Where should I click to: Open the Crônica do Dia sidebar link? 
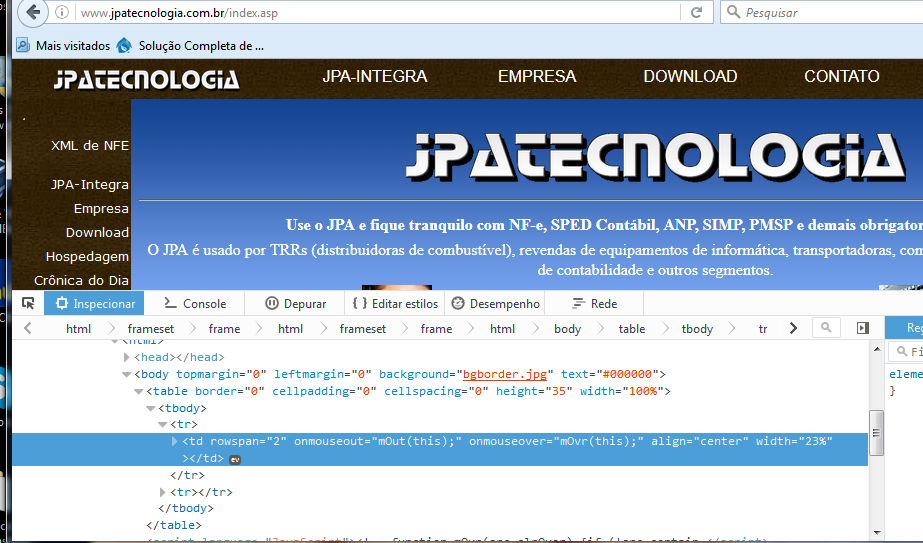(81, 280)
